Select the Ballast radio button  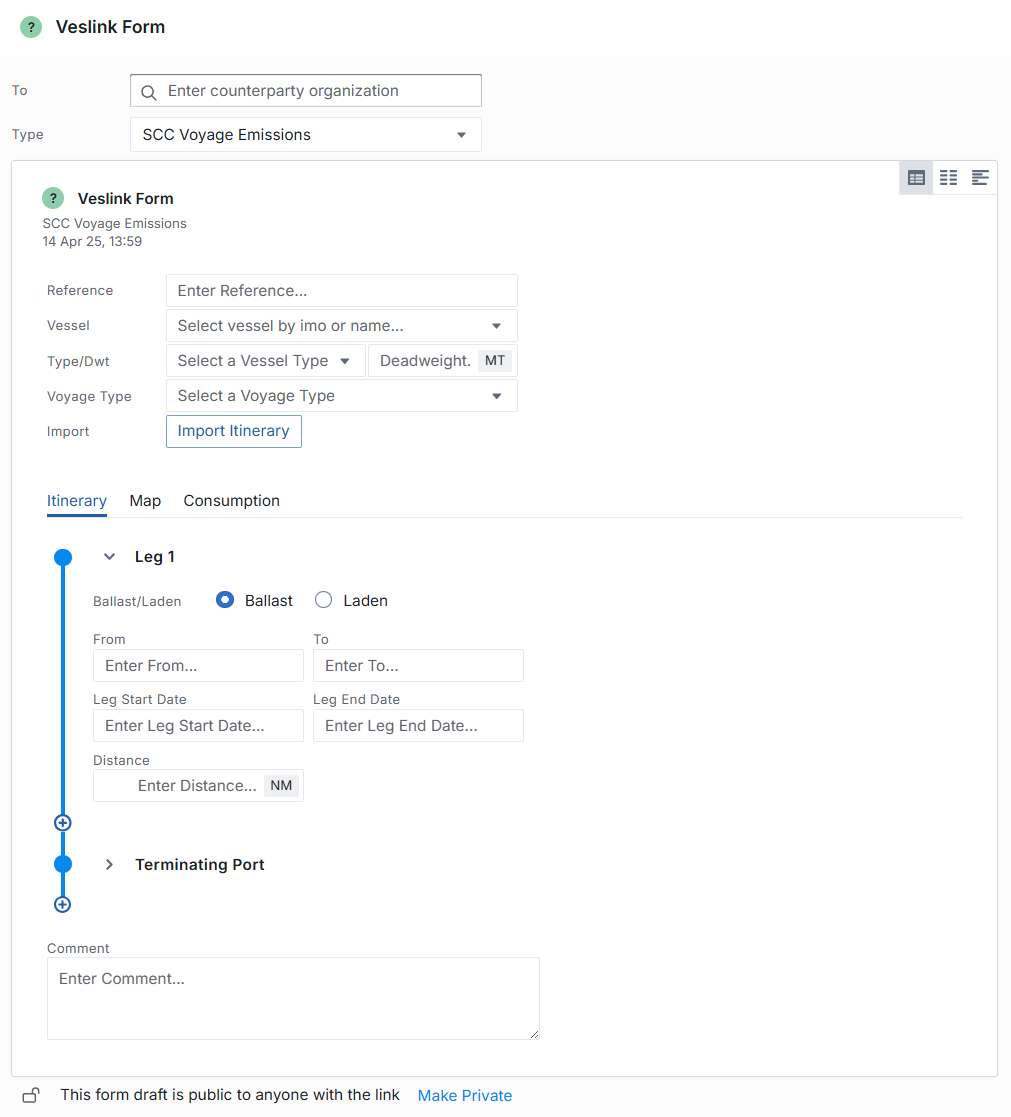(225, 600)
